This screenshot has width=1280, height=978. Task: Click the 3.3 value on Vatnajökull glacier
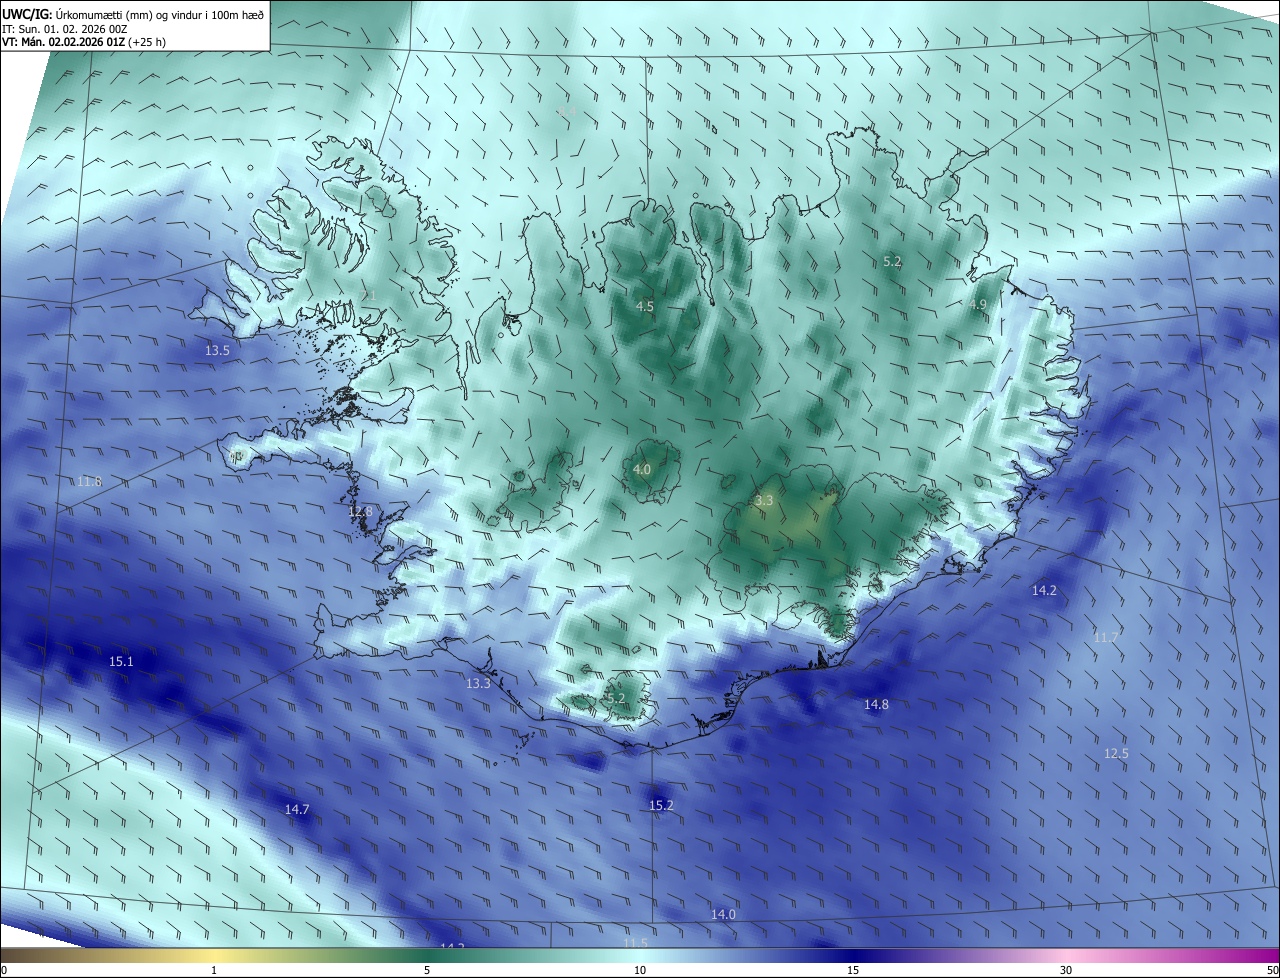click(x=764, y=500)
